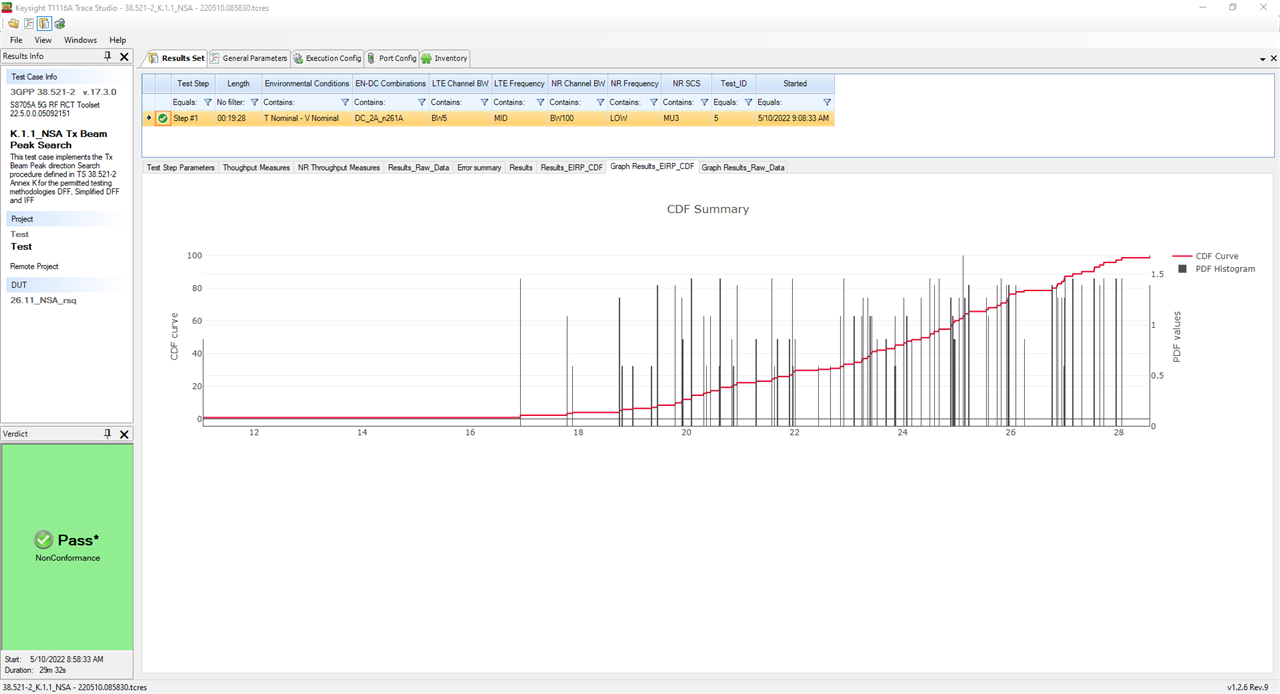The image size is (1280, 694).
Task: Open the Environmental Conditions filter funnel
Action: tap(345, 102)
